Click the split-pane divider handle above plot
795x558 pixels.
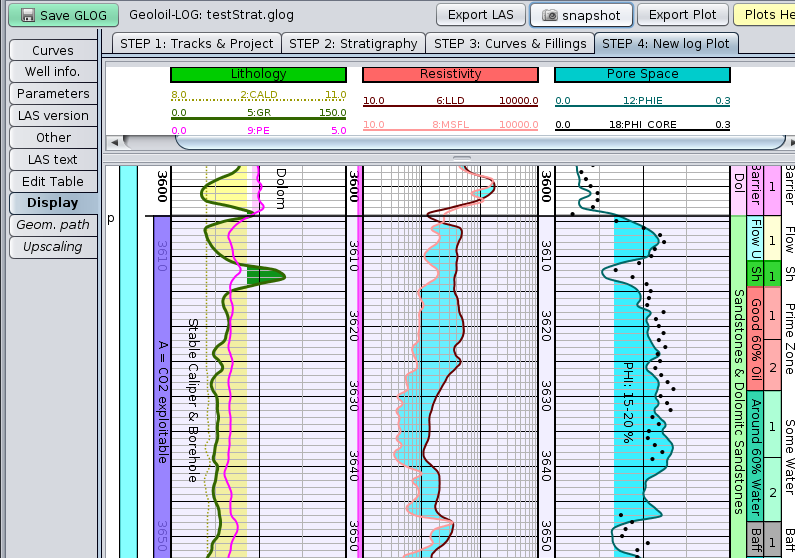(x=462, y=159)
